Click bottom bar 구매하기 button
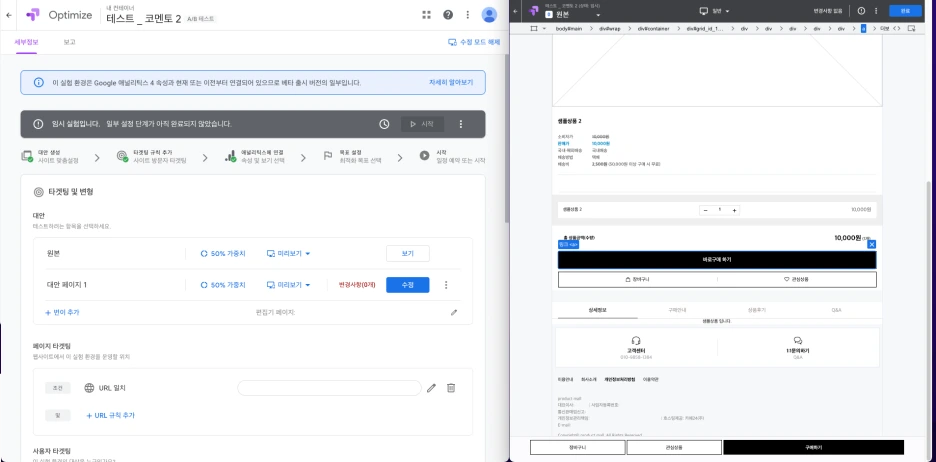Image resolution: width=936 pixels, height=462 pixels. point(814,447)
